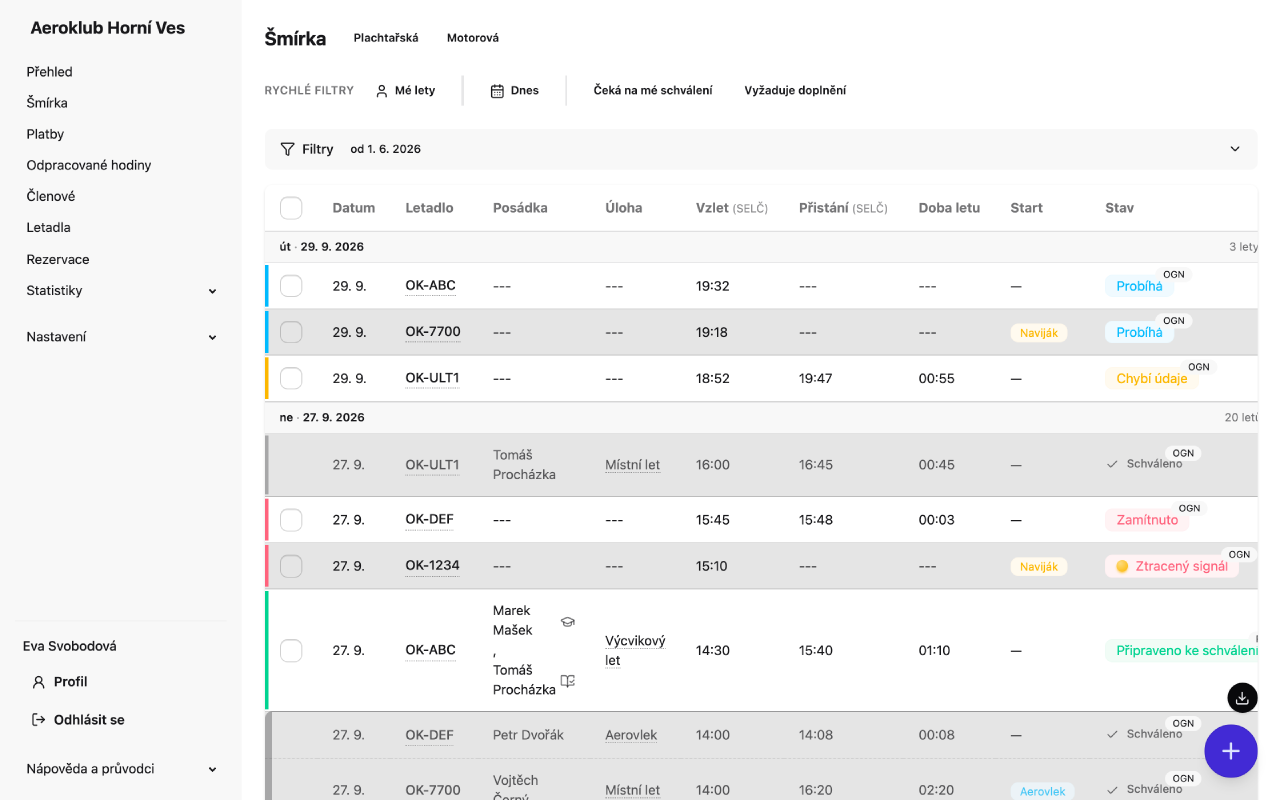This screenshot has width=1280, height=800.
Task: Tick checkbox for OK-7700 19:18 flight
Action: click(291, 332)
